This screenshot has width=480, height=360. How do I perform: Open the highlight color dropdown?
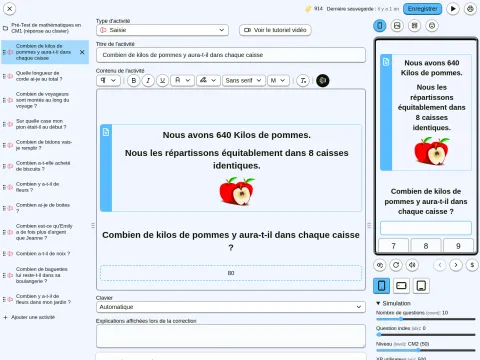coord(208,80)
